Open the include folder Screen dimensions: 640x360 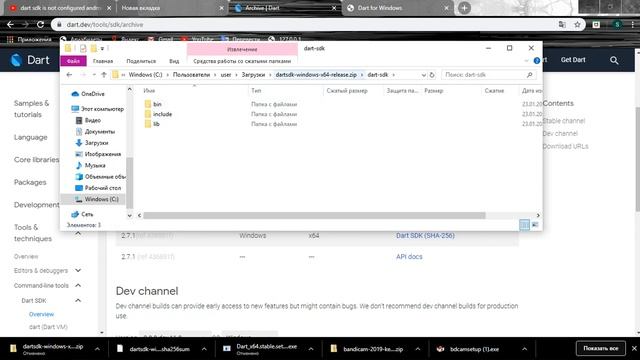coord(158,114)
